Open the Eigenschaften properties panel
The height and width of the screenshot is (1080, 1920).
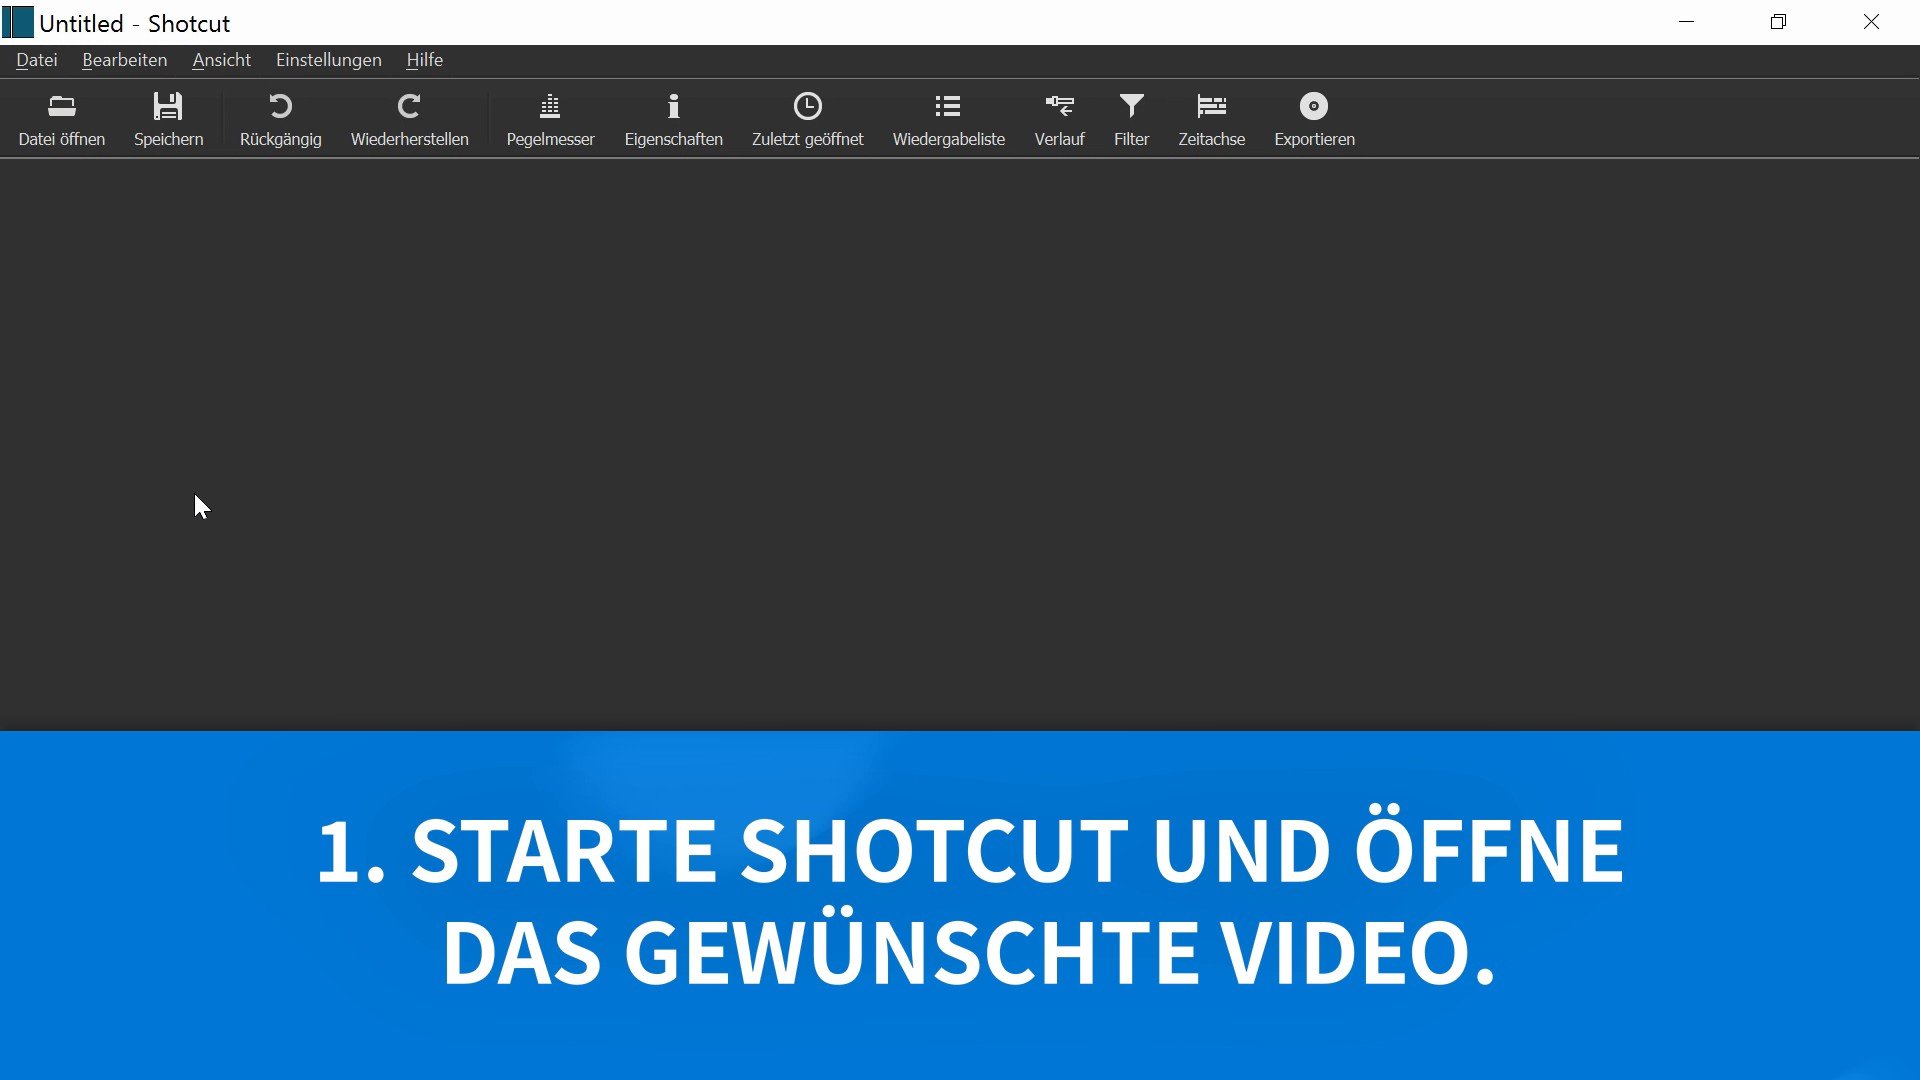(x=673, y=119)
